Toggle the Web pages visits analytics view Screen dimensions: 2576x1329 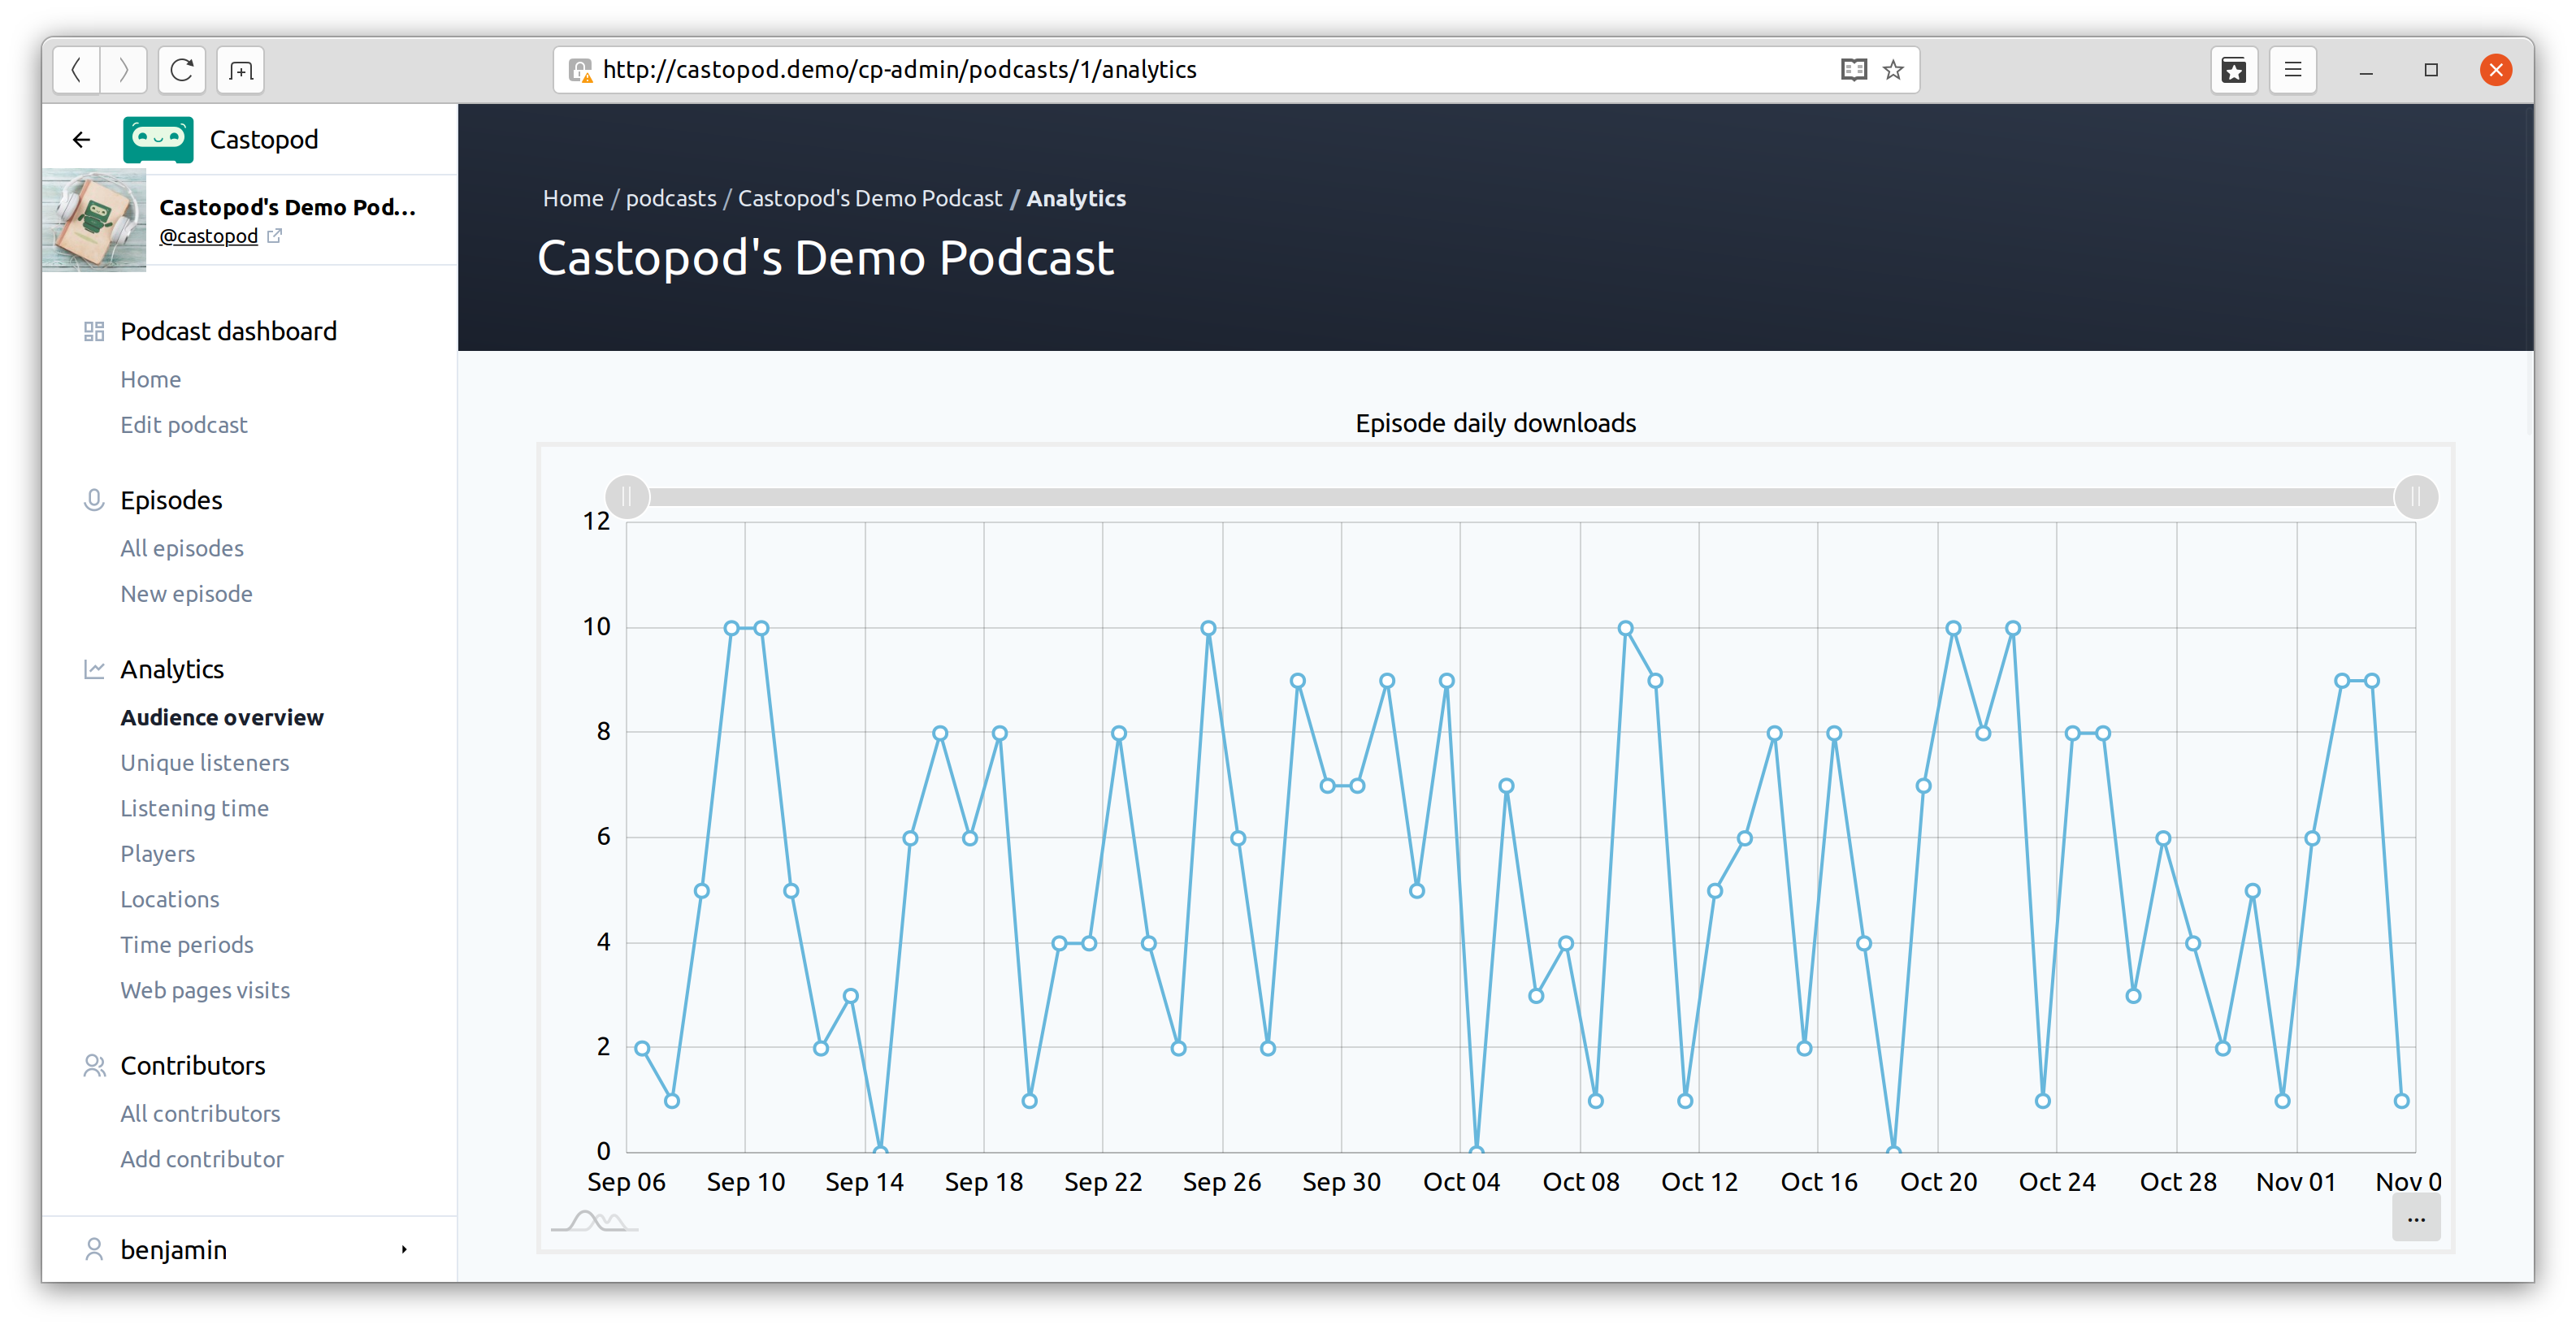click(x=205, y=989)
